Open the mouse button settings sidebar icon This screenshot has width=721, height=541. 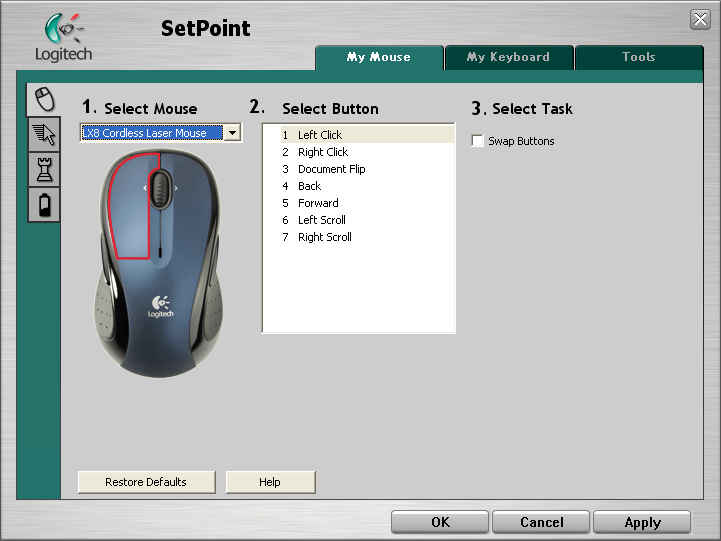tap(45, 99)
